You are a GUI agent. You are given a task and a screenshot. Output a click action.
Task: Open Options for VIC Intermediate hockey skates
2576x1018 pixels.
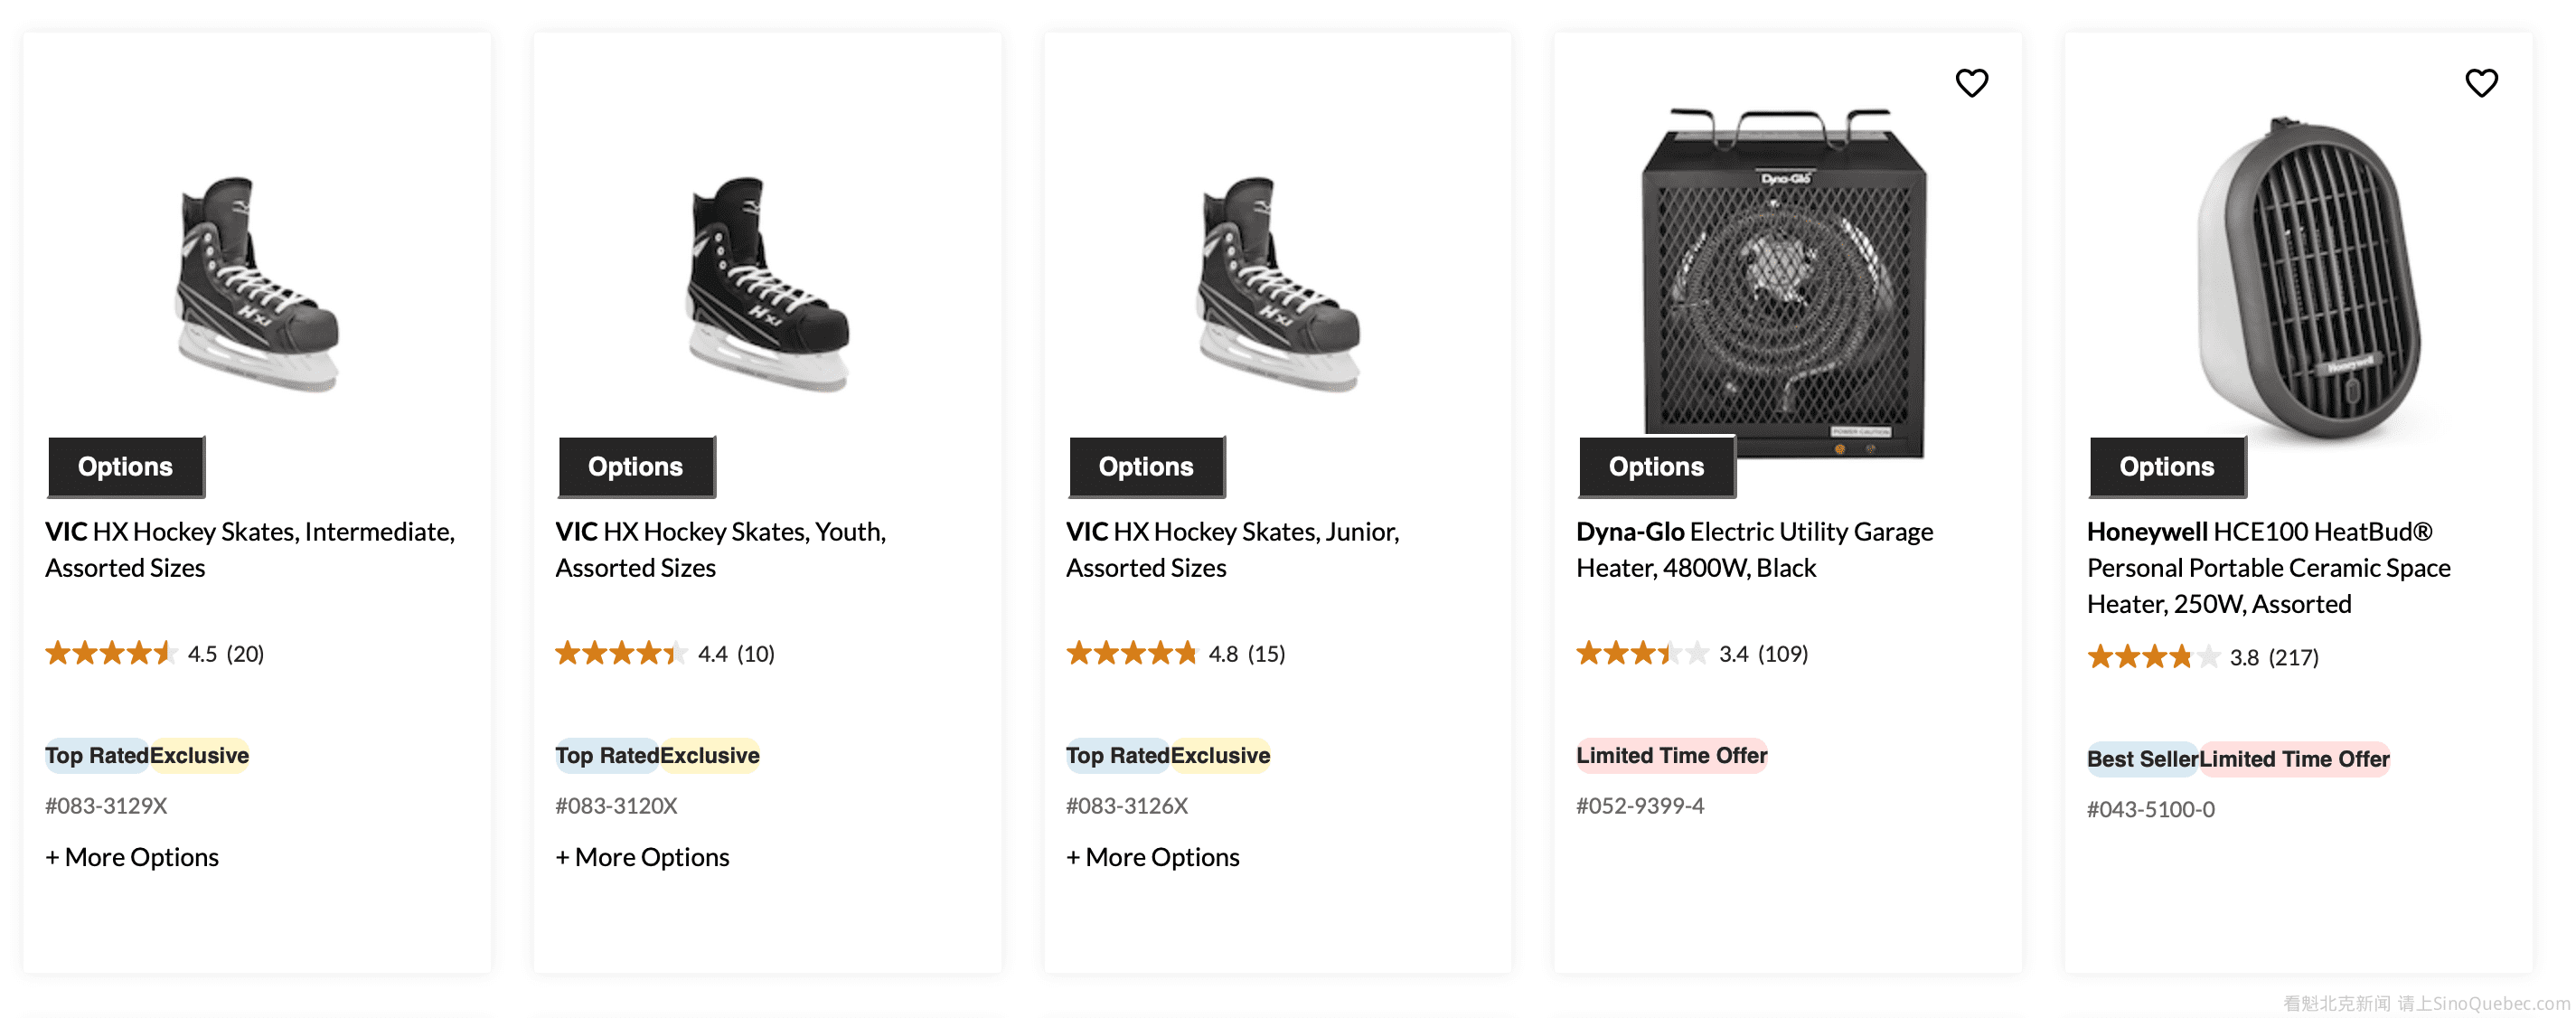click(126, 467)
